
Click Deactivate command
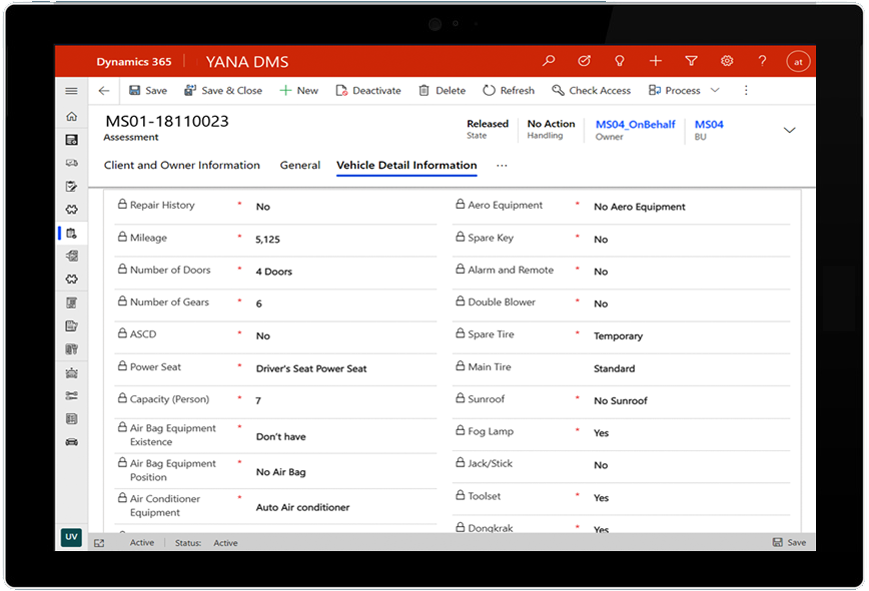(x=368, y=90)
